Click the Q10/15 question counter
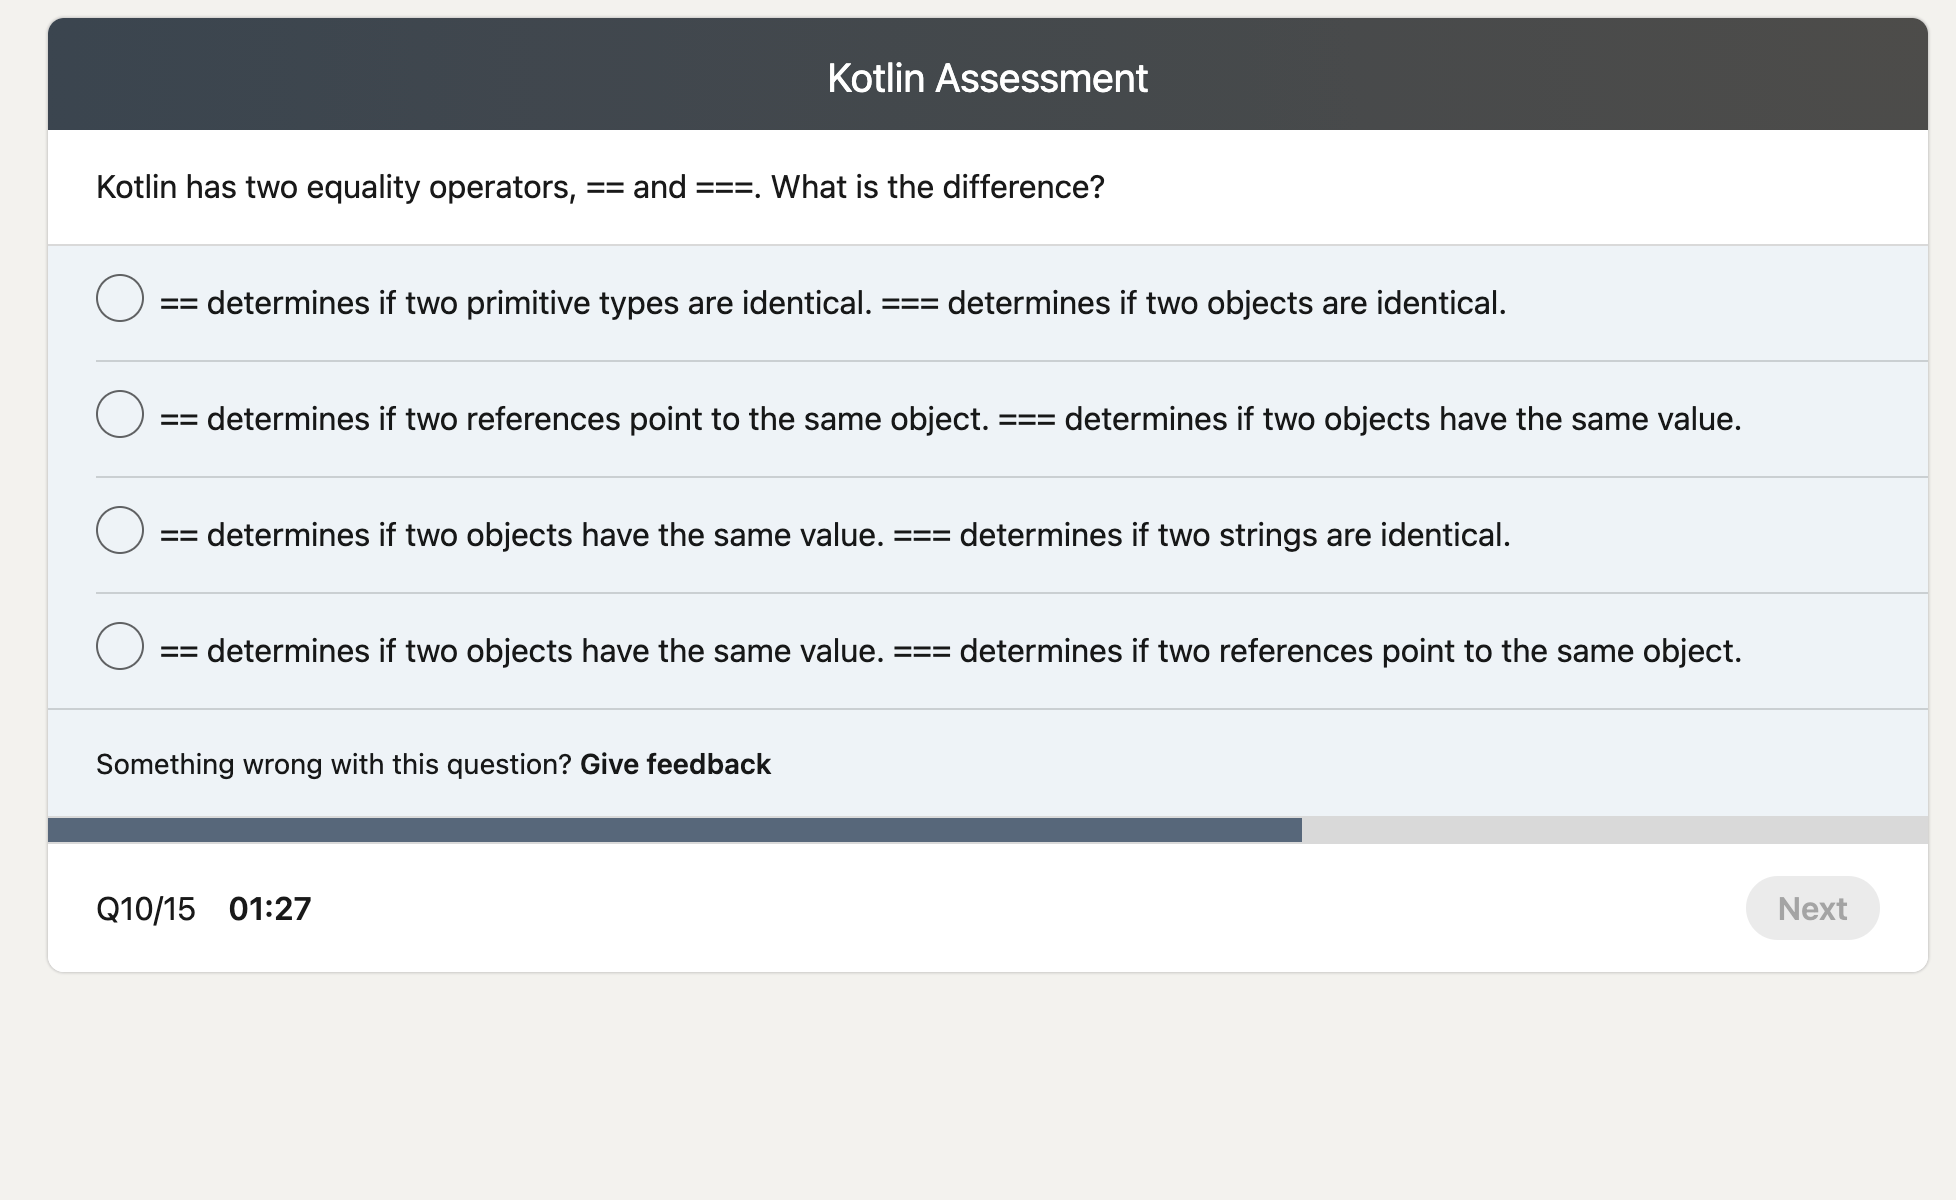The height and width of the screenshot is (1200, 1956). tap(146, 908)
